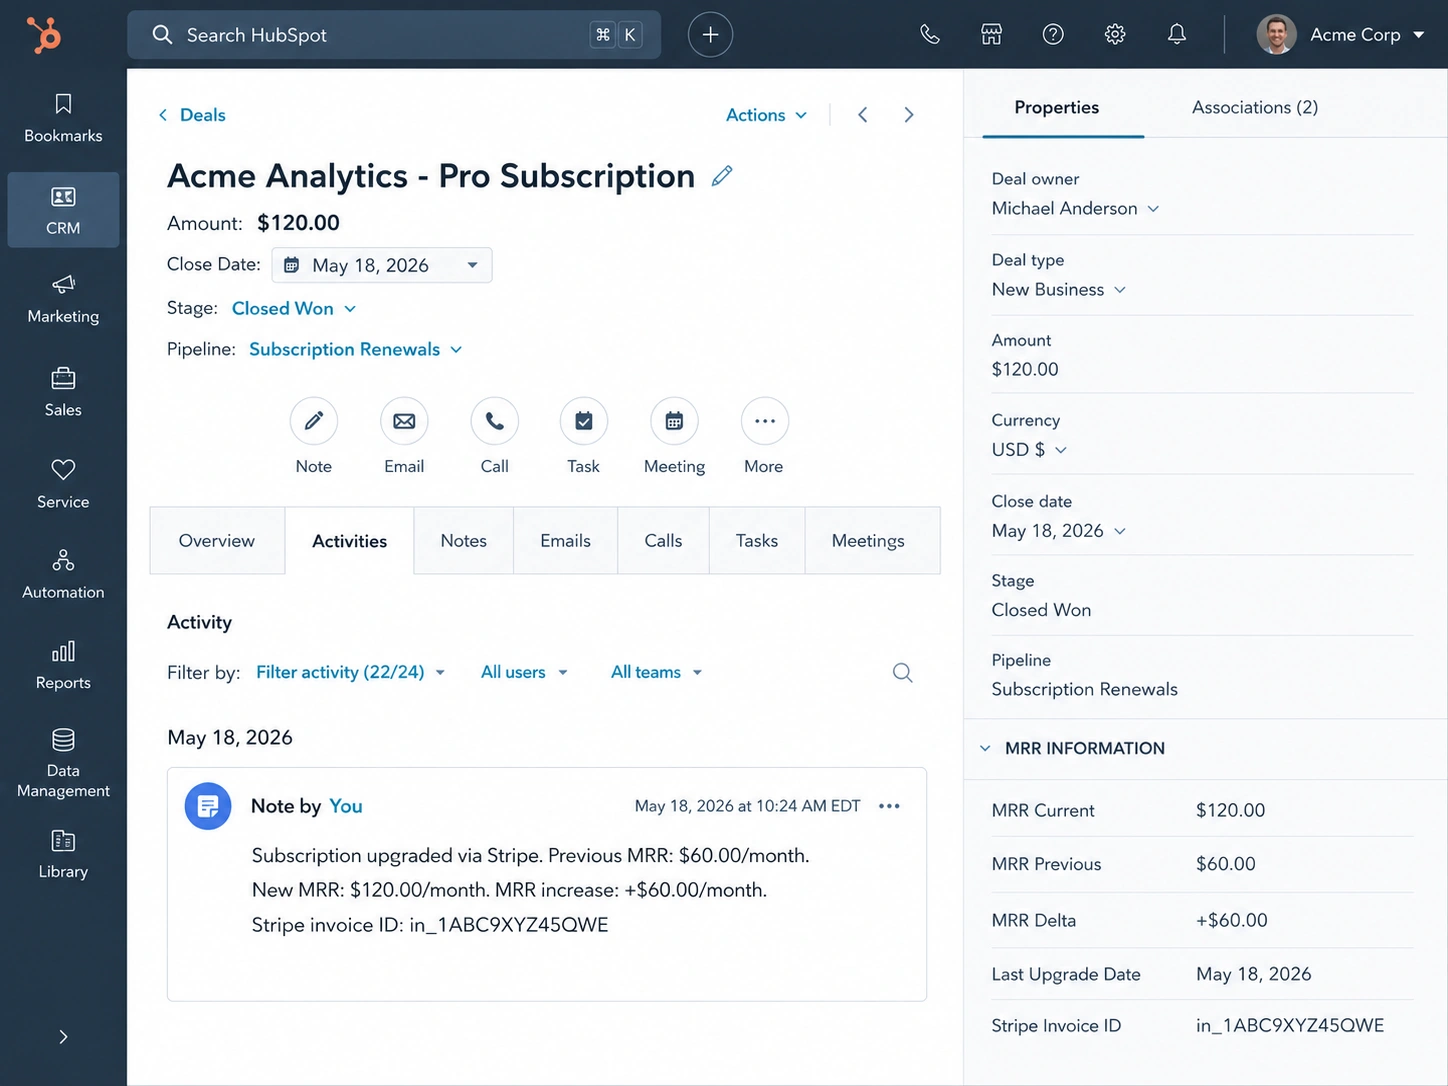The width and height of the screenshot is (1448, 1086).
Task: Switch to the Tasks tab
Action: (756, 541)
